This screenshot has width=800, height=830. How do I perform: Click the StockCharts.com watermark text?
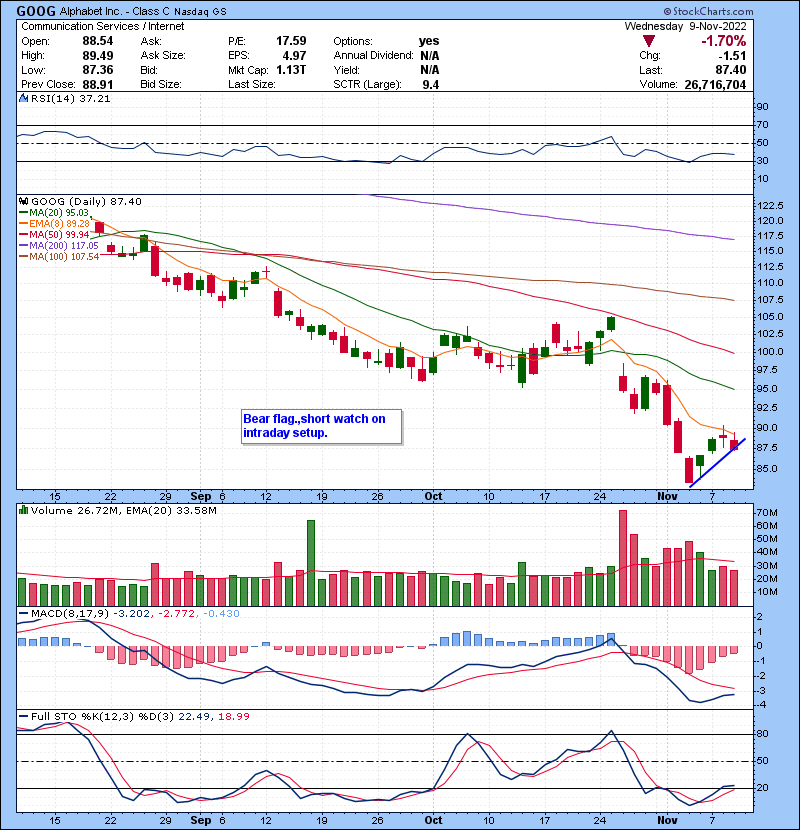click(x=708, y=11)
